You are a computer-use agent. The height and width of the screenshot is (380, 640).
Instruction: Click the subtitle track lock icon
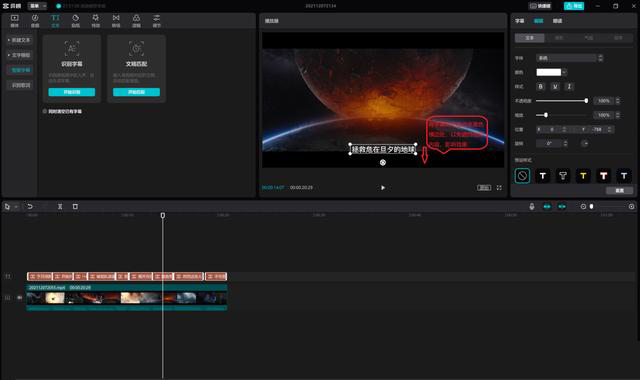(8, 276)
